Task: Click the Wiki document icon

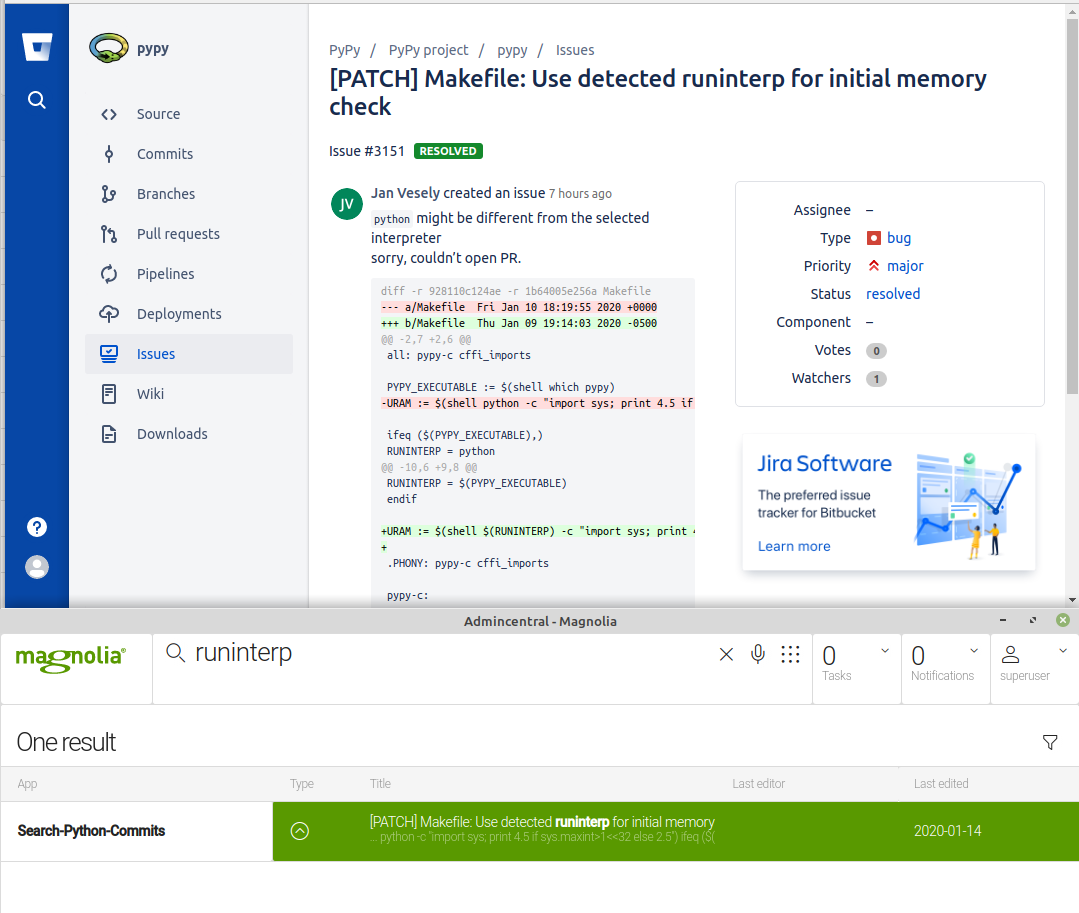Action: click(x=109, y=394)
